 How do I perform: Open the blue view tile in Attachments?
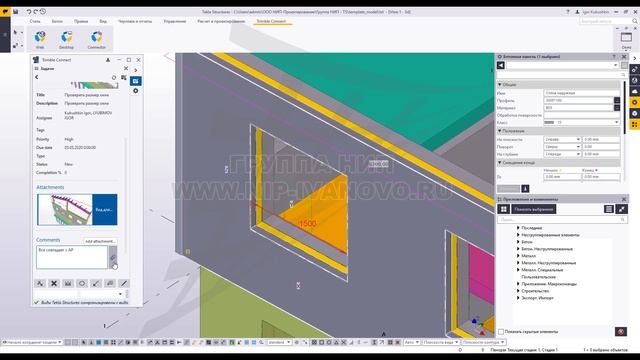[x=105, y=210]
